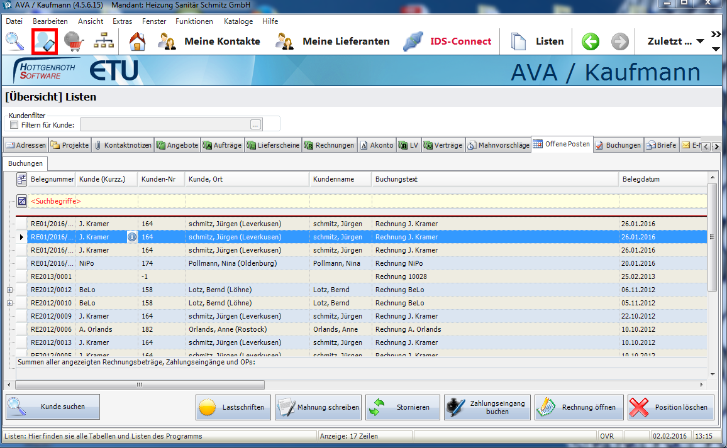Image resolution: width=727 pixels, height=448 pixels.
Task: Switch to the Mahnvorschläge tab
Action: point(498,145)
